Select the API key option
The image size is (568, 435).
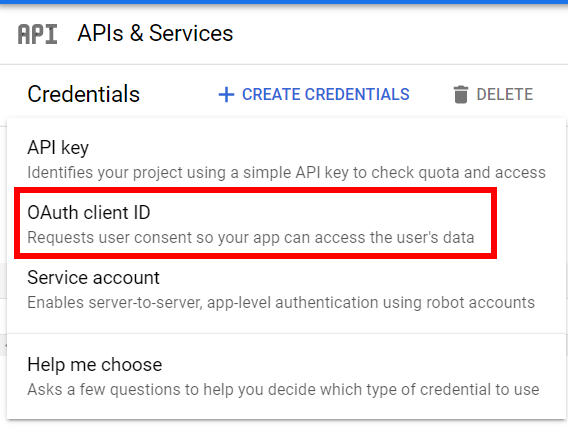[x=286, y=159]
